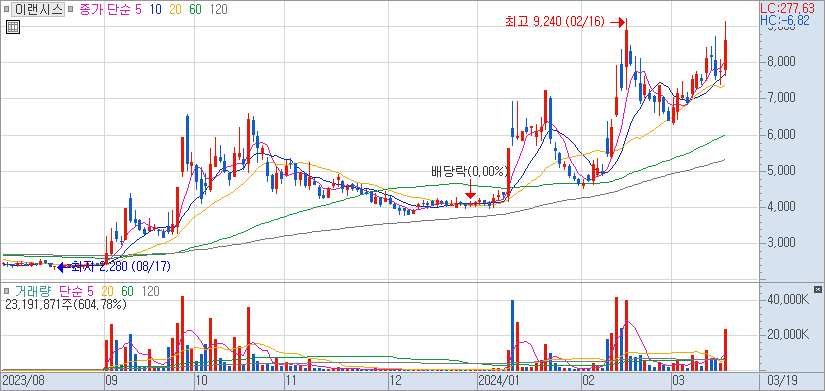Select the price 10-day average label
Viewport: 825px width, 391px height.
click(x=155, y=9)
